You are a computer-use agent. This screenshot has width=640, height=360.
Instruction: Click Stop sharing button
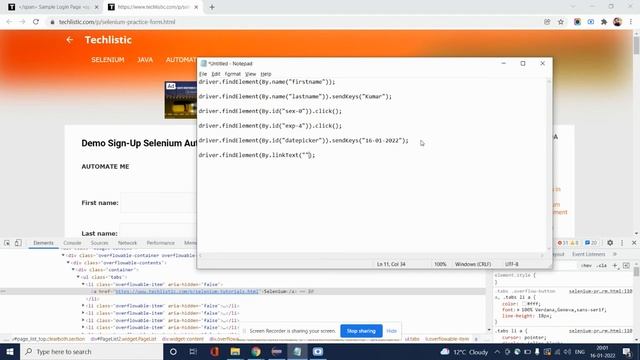tap(361, 331)
